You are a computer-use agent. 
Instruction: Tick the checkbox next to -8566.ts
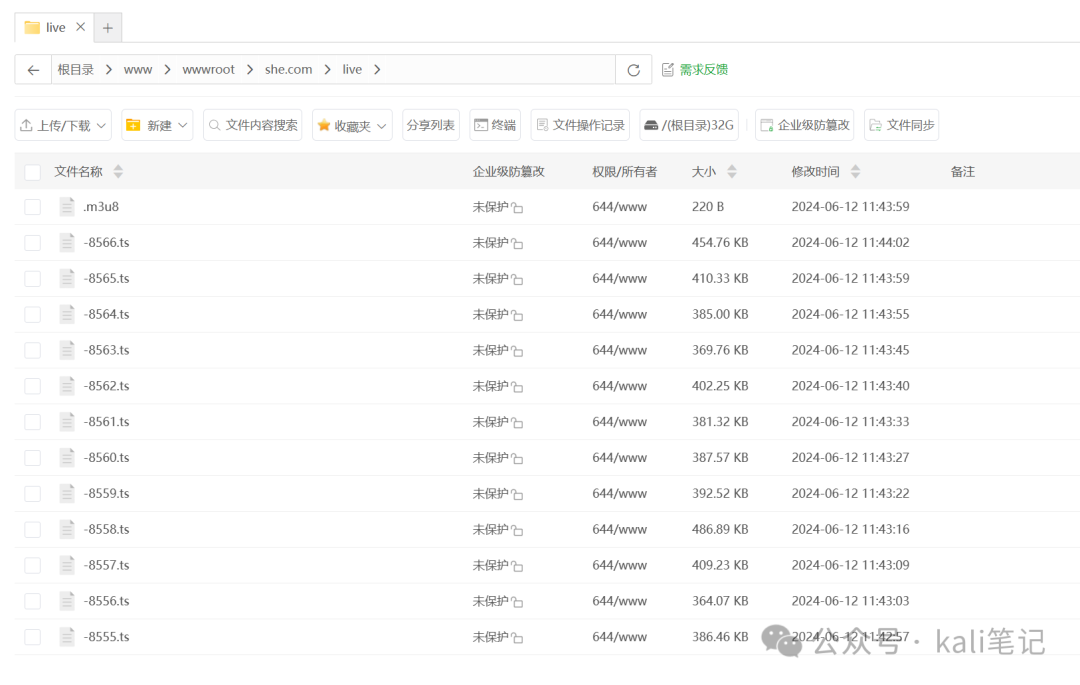(32, 242)
